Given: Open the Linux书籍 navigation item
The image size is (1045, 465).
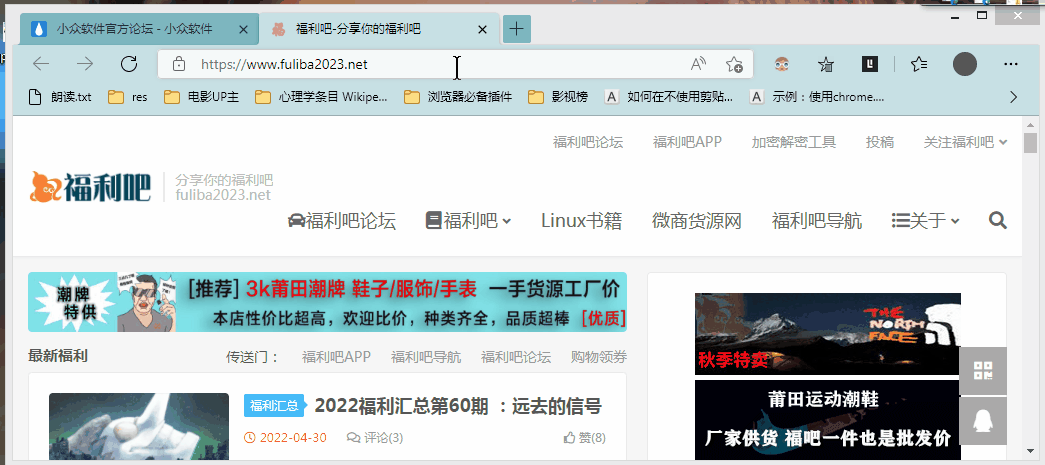Looking at the screenshot, I should point(581,221).
